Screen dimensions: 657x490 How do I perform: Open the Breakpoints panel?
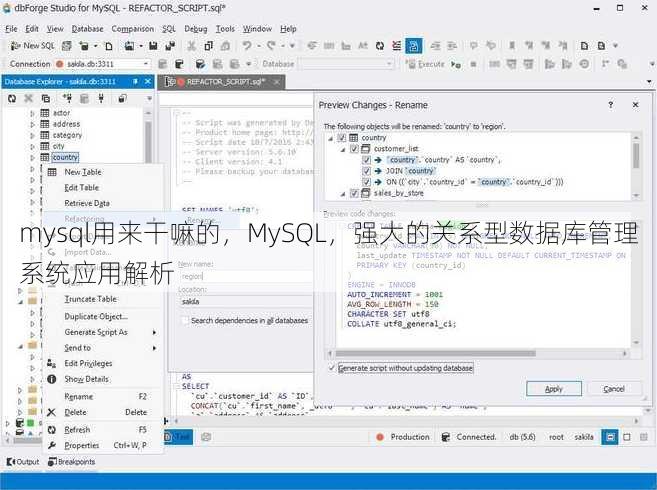click(x=72, y=461)
